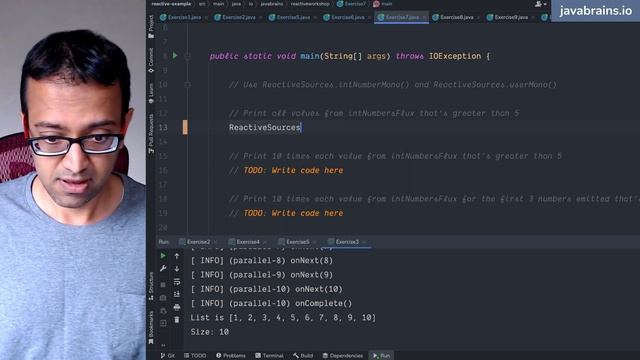Open Git tool window
The height and width of the screenshot is (360, 640).
168,356
